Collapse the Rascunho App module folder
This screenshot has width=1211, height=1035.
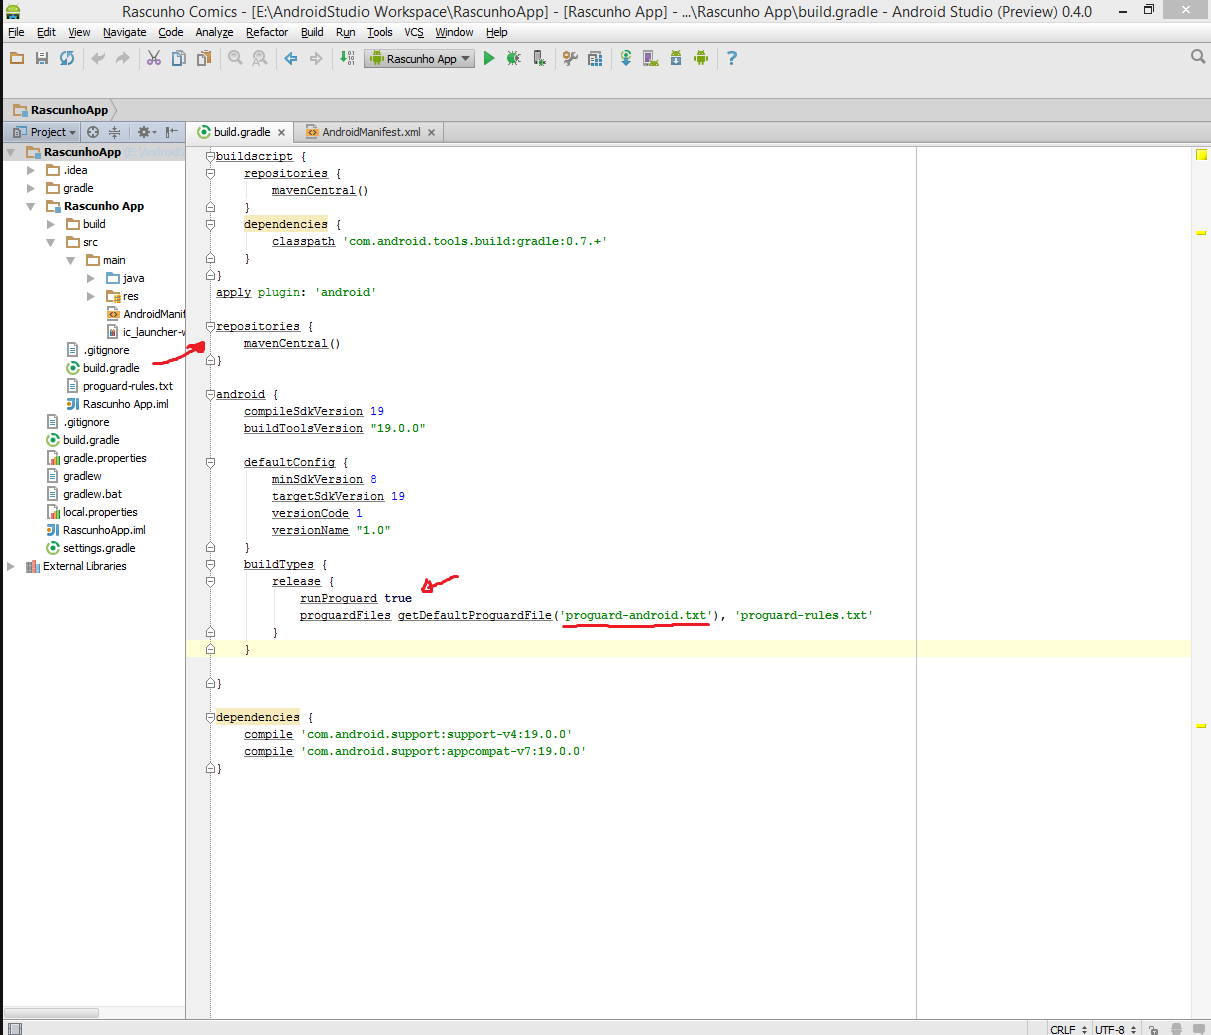pyautogui.click(x=31, y=206)
